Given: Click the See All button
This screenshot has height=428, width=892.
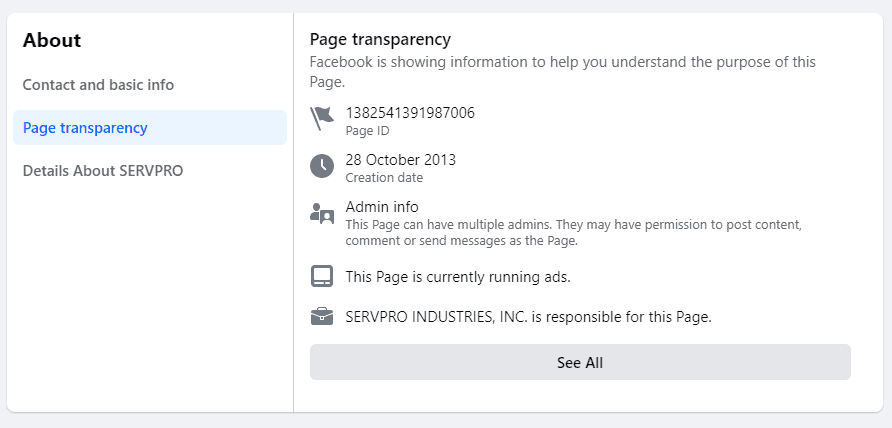Looking at the screenshot, I should click(580, 362).
